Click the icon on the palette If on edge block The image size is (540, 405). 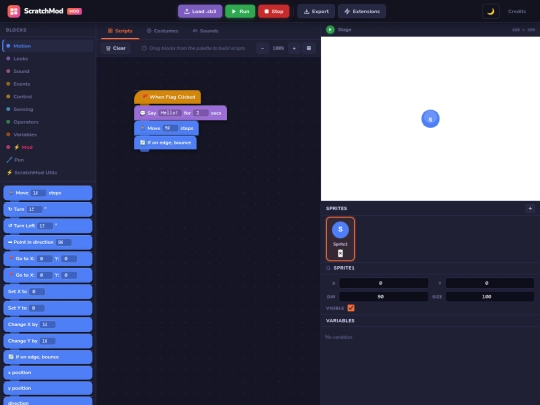point(11,357)
